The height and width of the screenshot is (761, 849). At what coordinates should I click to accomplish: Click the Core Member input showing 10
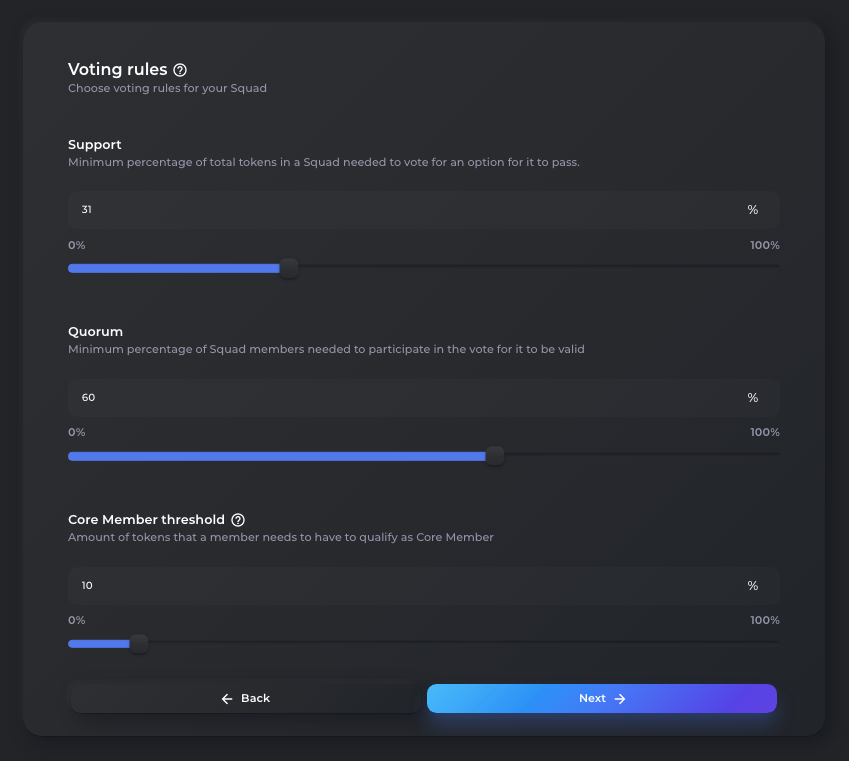423,586
